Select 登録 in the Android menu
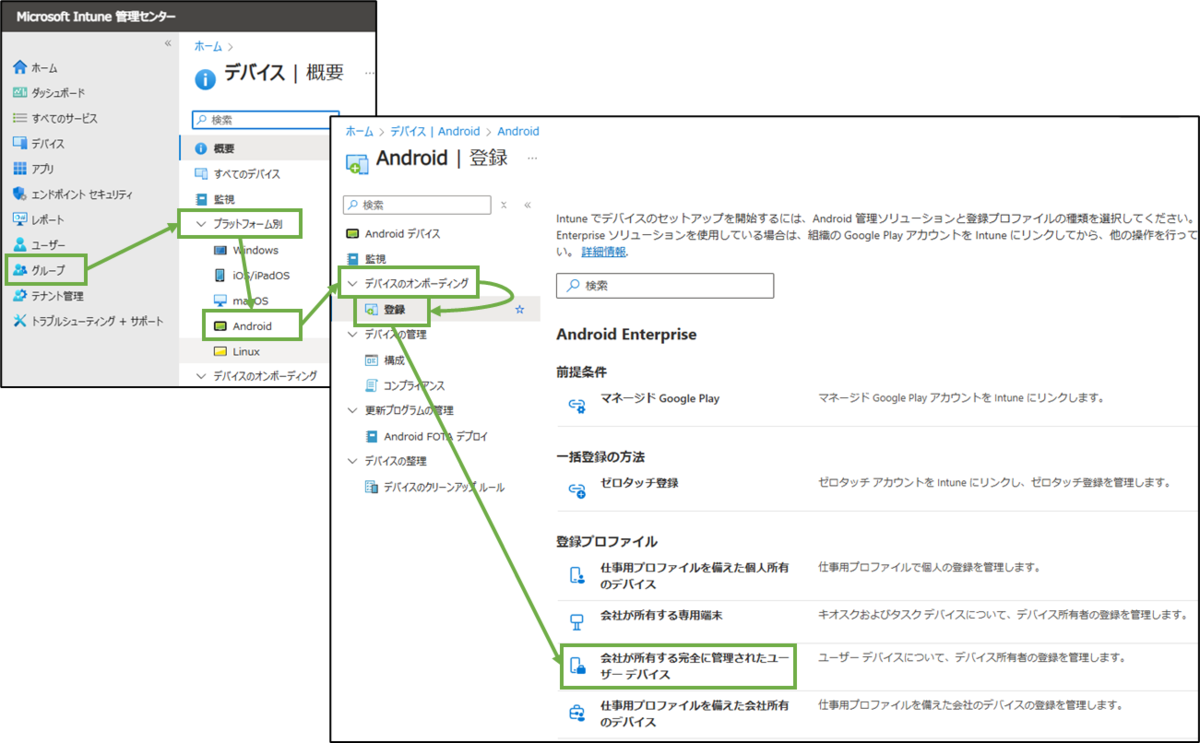Viewport: 1200px width, 743px height. tap(385, 310)
